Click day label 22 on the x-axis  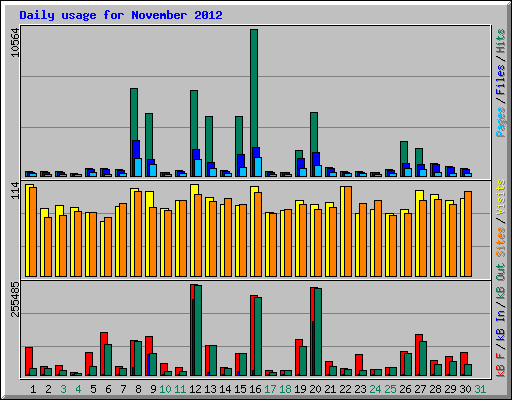click(x=345, y=389)
